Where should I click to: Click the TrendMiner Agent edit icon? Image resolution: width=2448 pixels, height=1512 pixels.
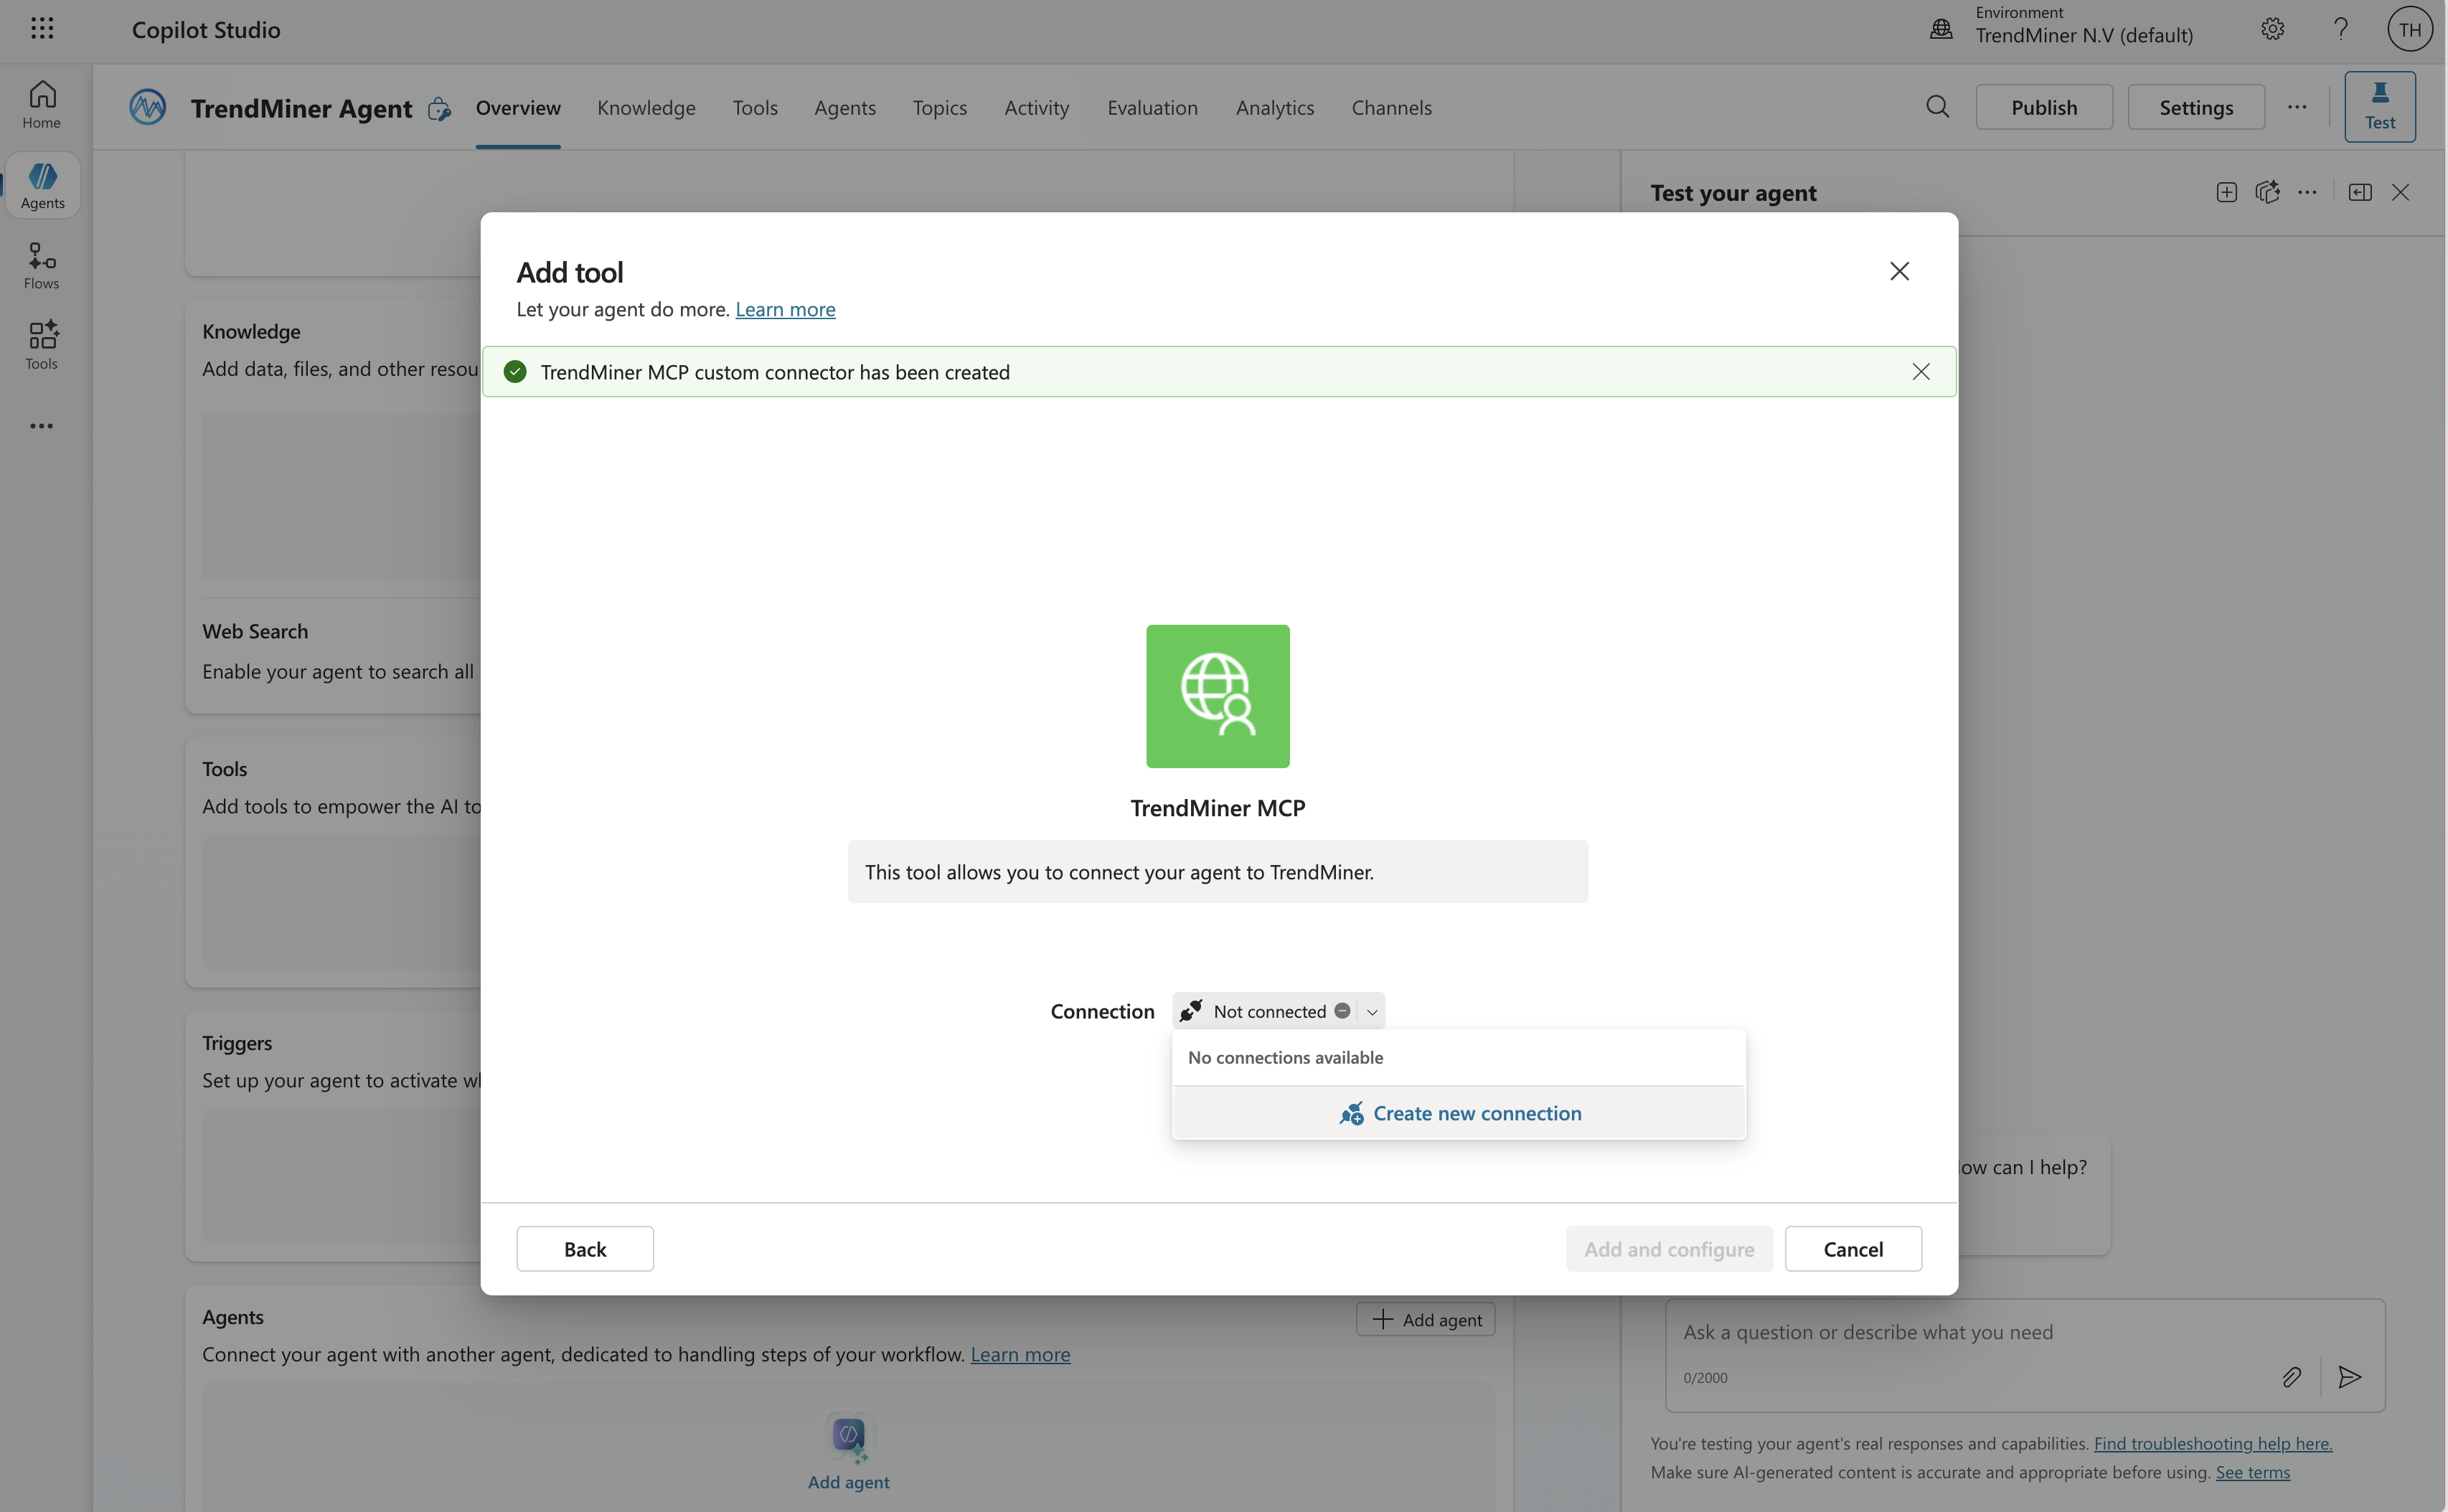tap(439, 109)
